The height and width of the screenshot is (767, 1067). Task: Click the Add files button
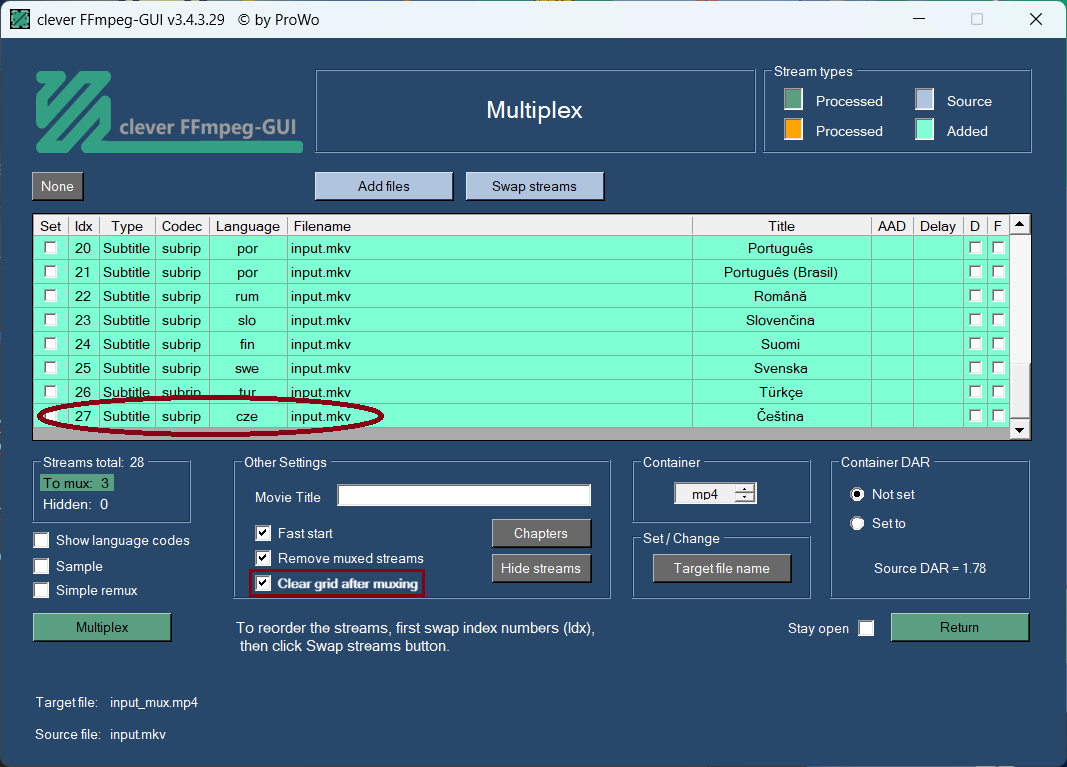383,186
